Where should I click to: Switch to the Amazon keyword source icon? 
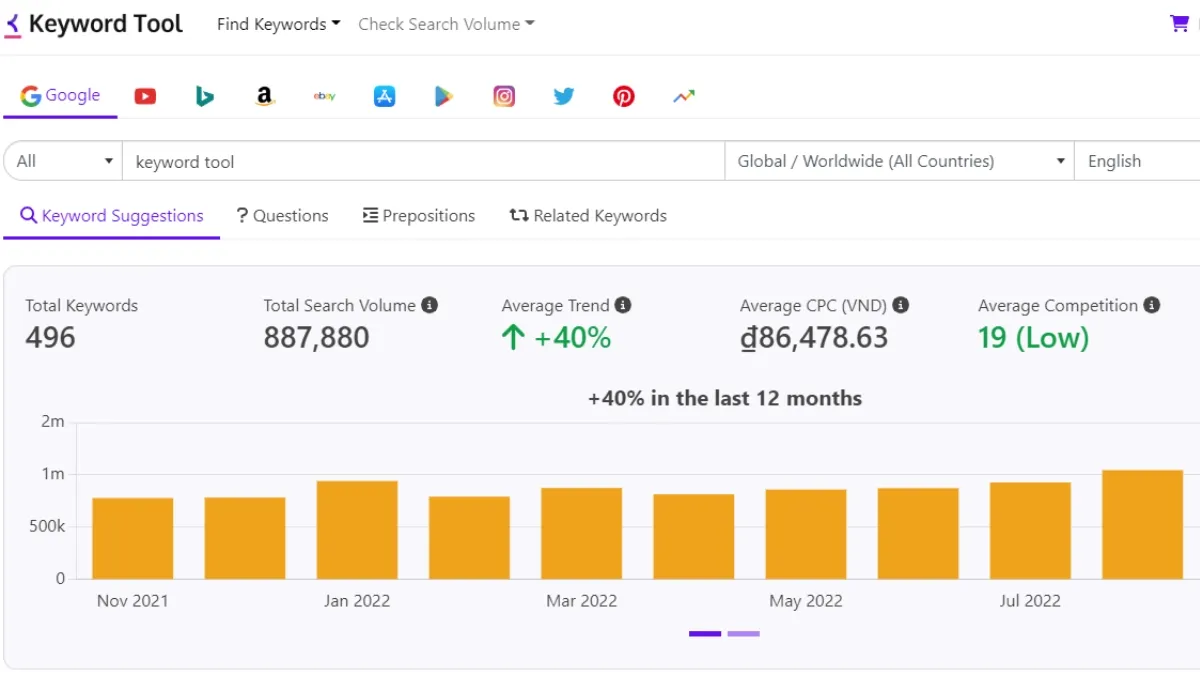point(264,95)
